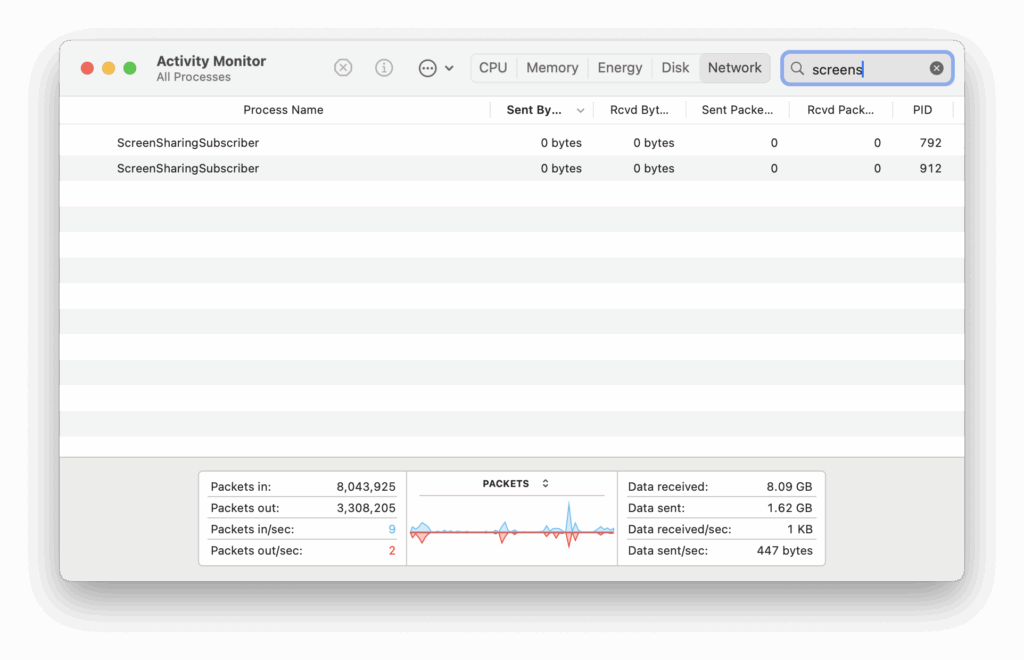Sort by the Rcvd Packets column header

click(x=840, y=110)
